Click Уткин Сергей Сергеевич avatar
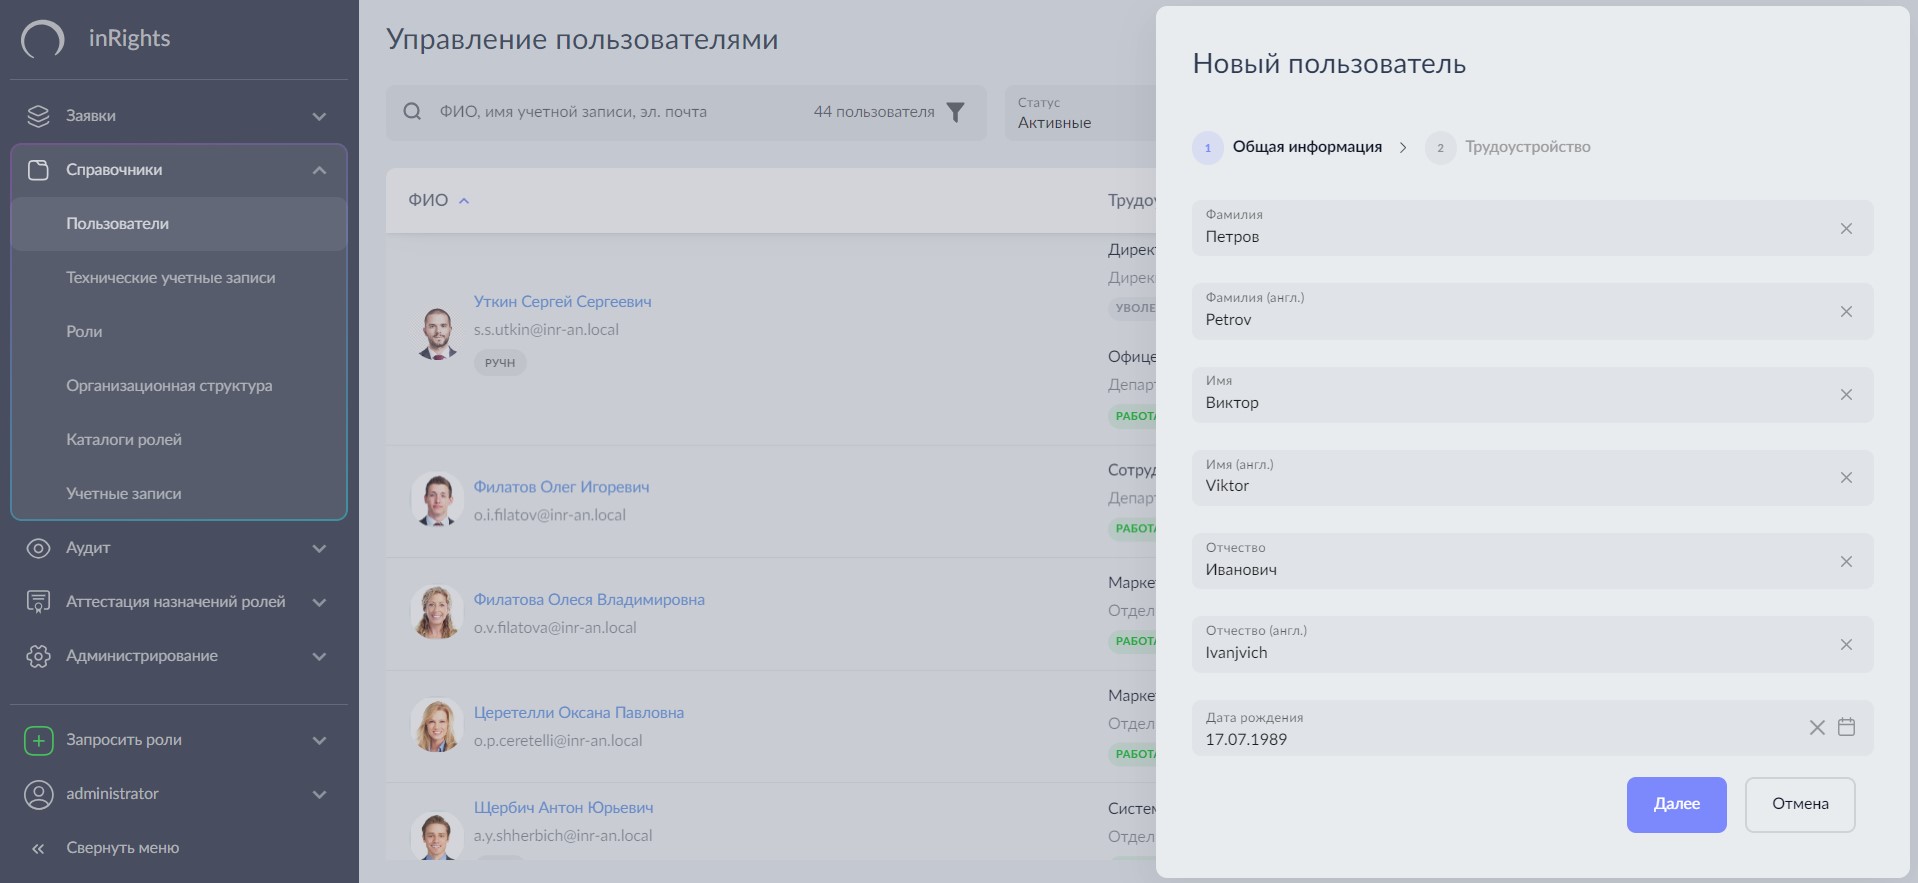Screen dimensions: 1918x883 click(x=437, y=333)
